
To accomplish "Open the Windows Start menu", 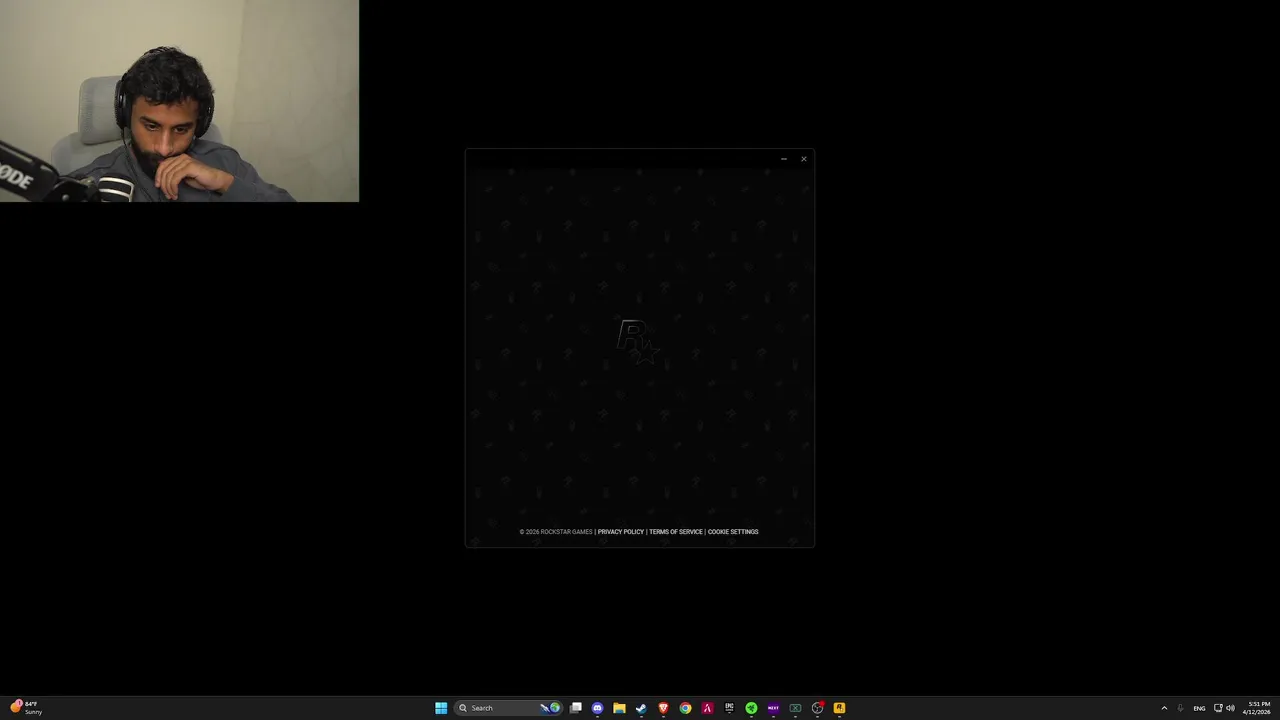I will click(x=441, y=708).
